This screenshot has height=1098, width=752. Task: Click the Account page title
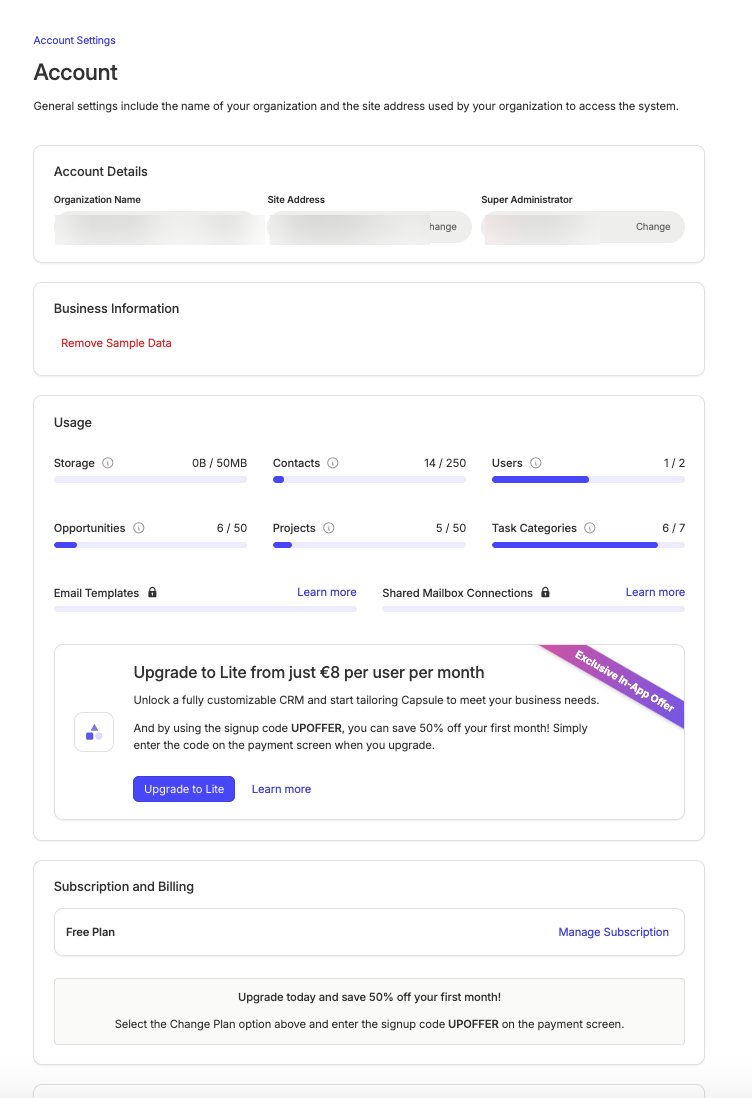[76, 72]
